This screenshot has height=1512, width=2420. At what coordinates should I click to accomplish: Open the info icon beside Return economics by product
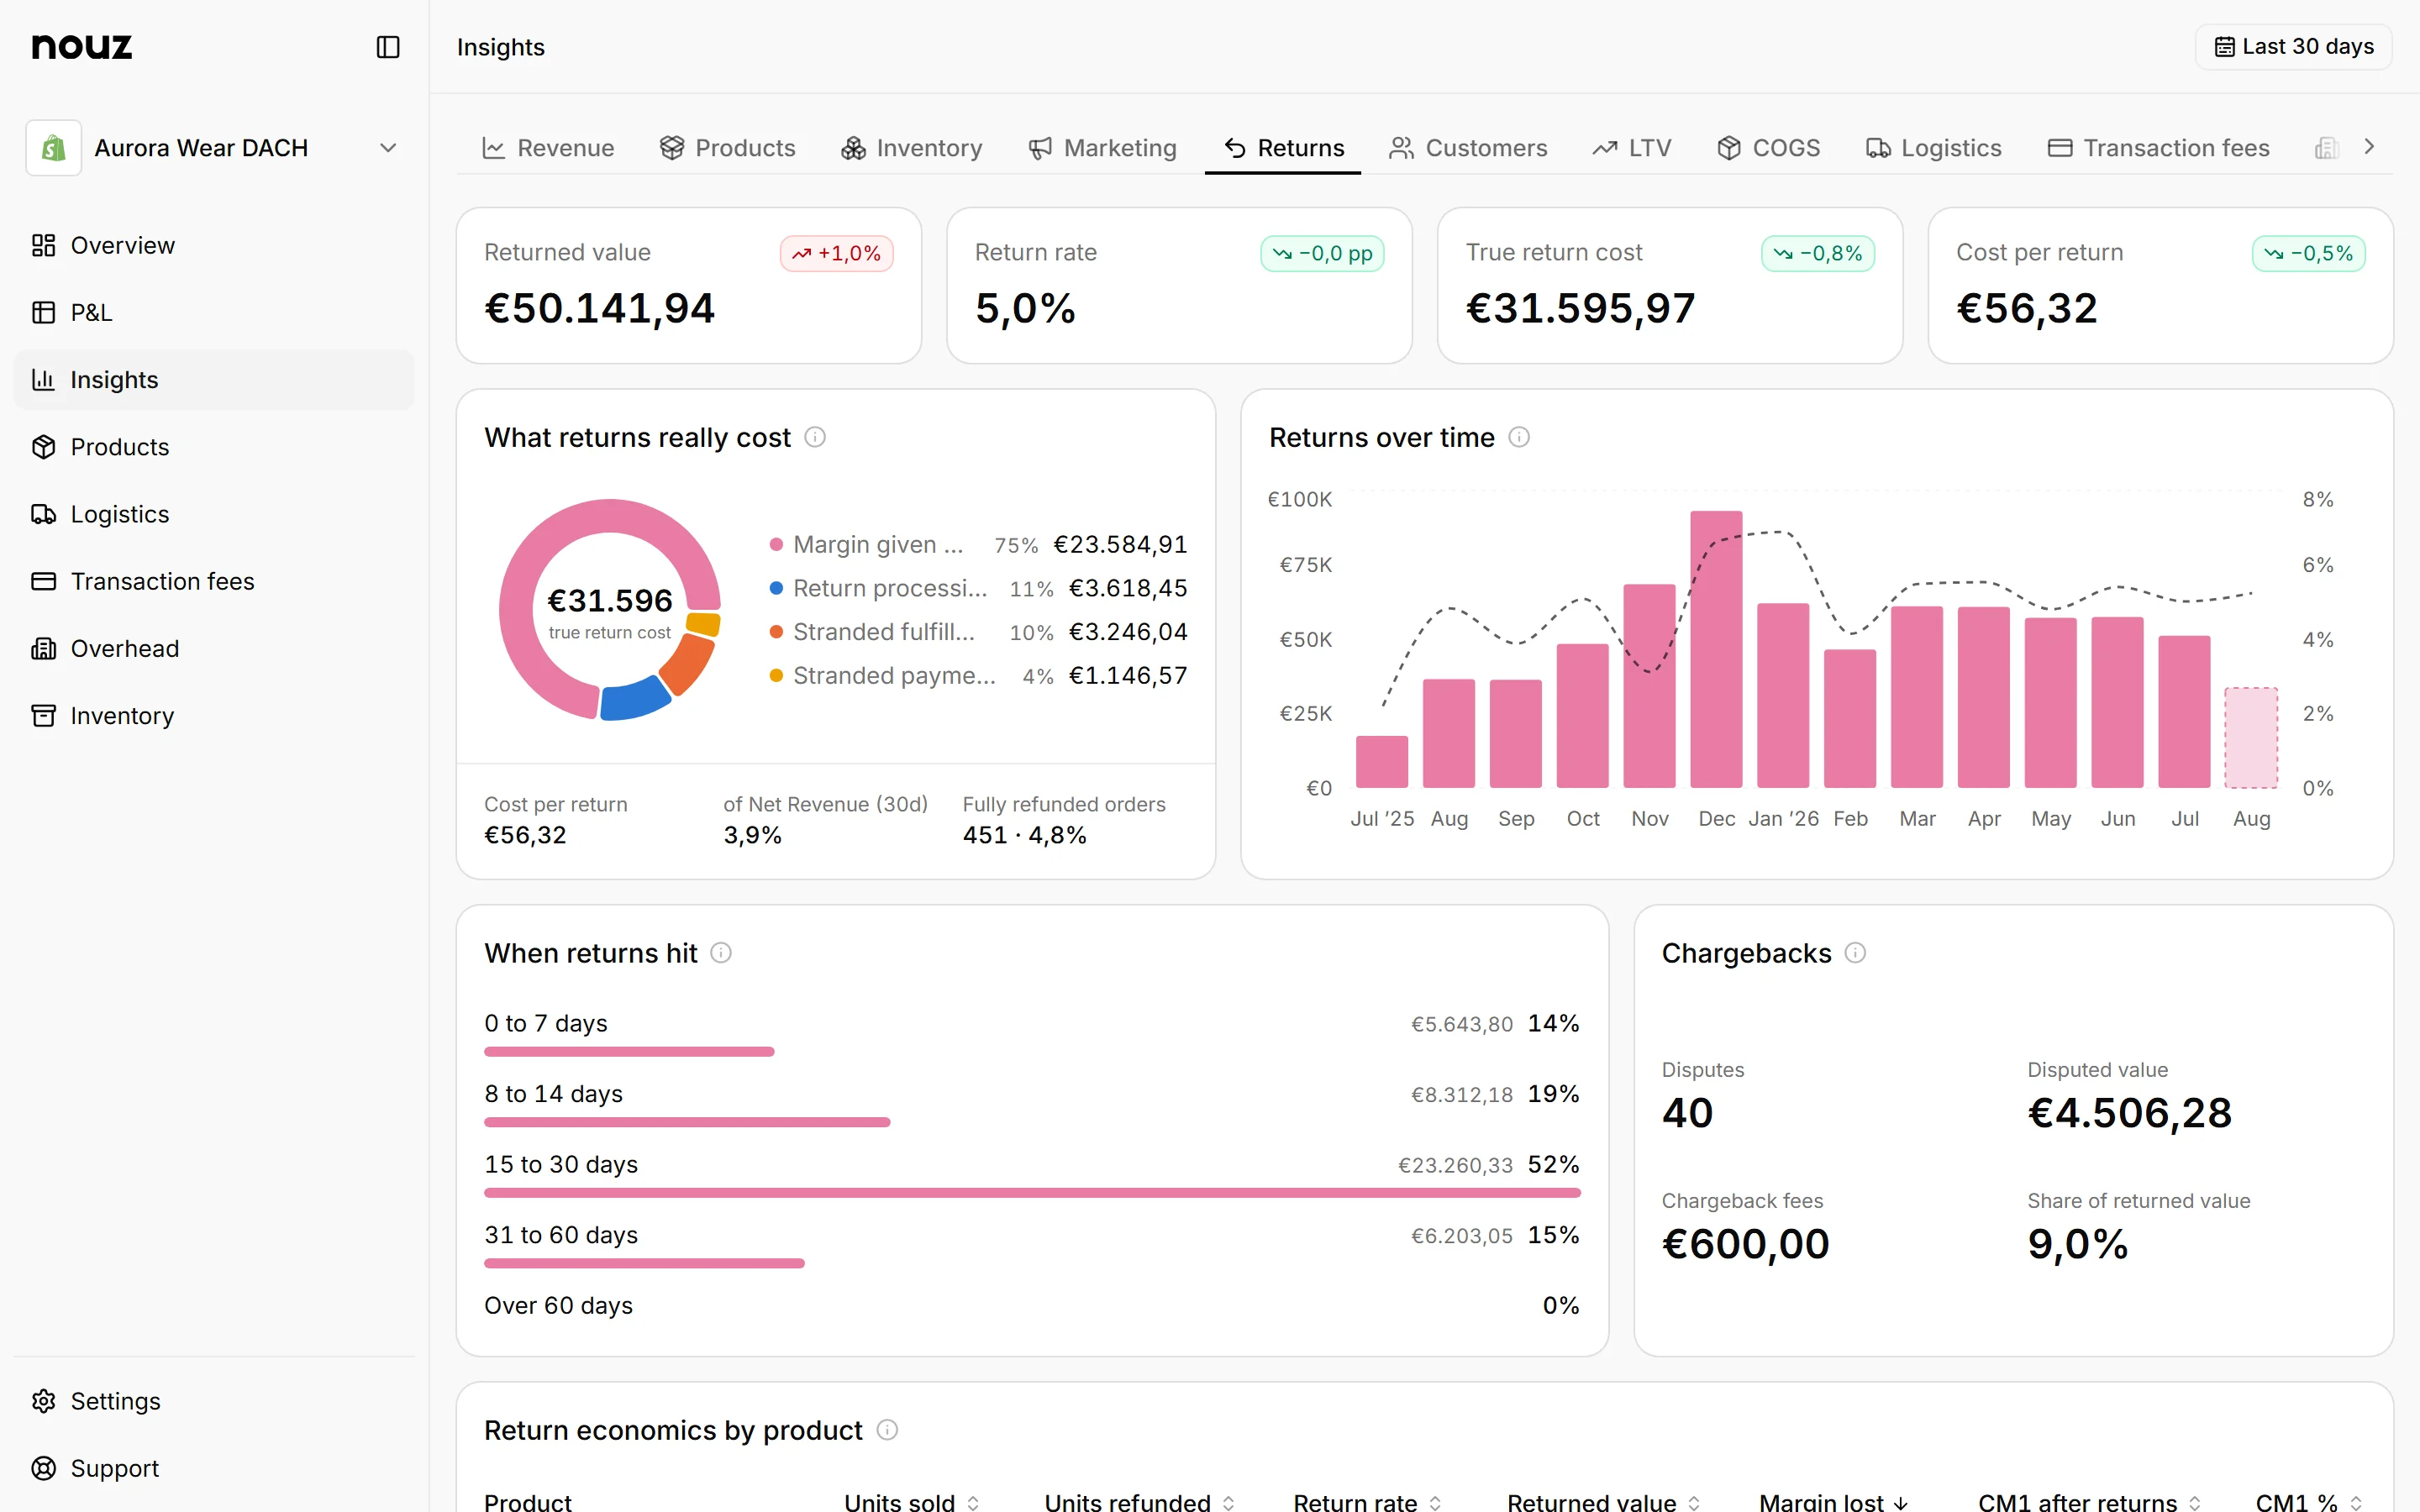(x=887, y=1430)
